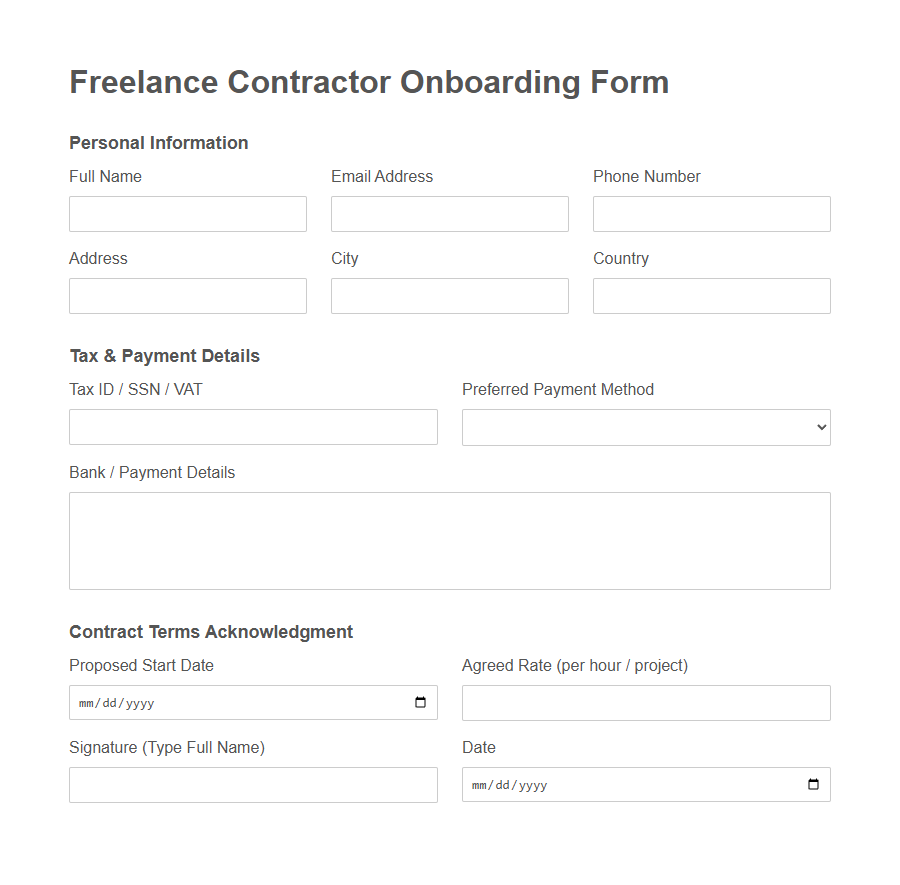This screenshot has width=900, height=885.
Task: Click the Tax & Payment Details heading
Action: click(x=164, y=355)
